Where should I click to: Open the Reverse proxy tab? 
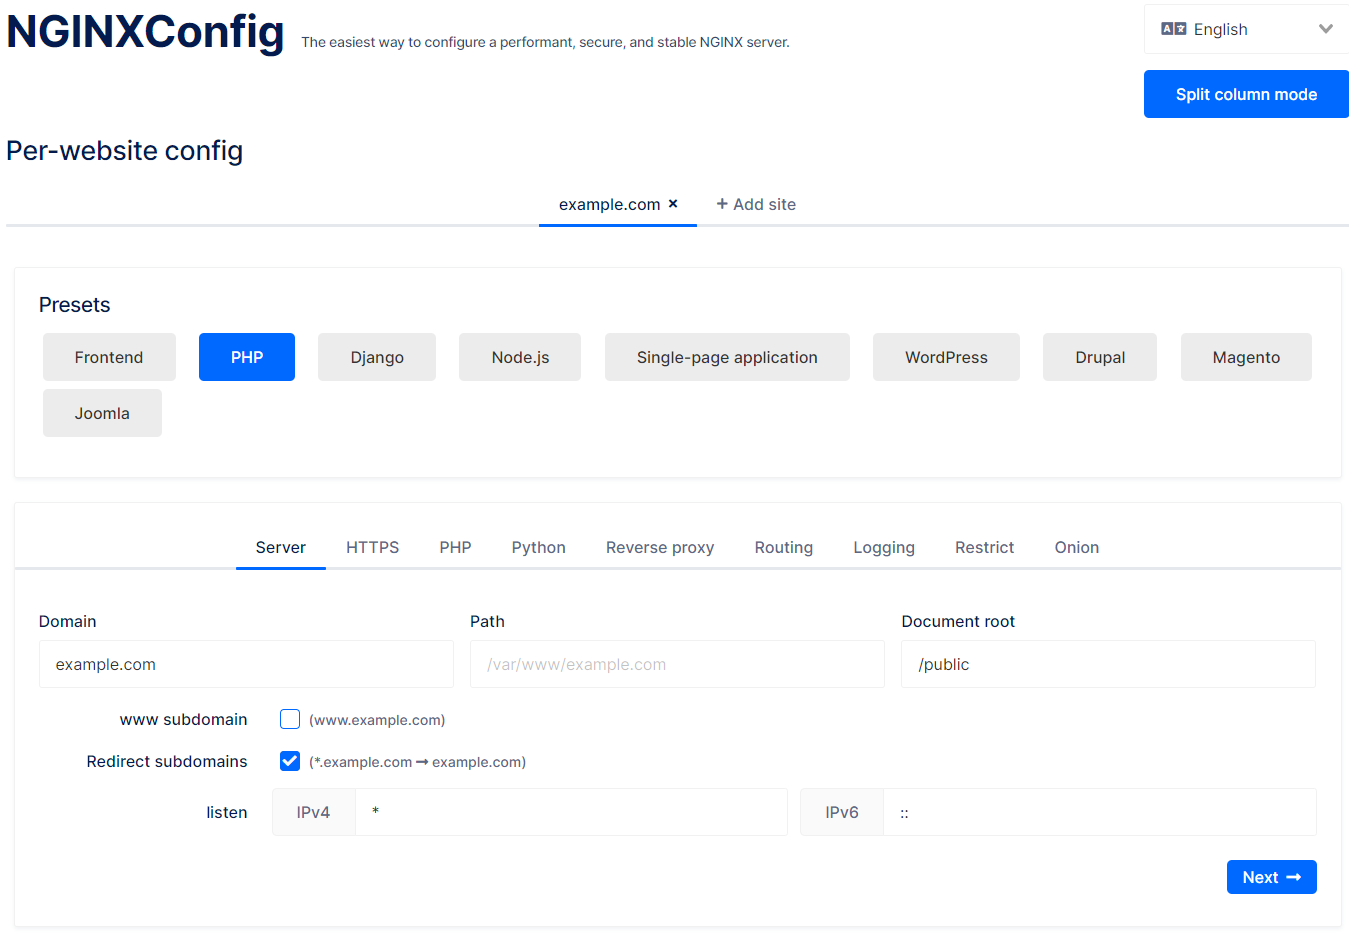coord(659,547)
